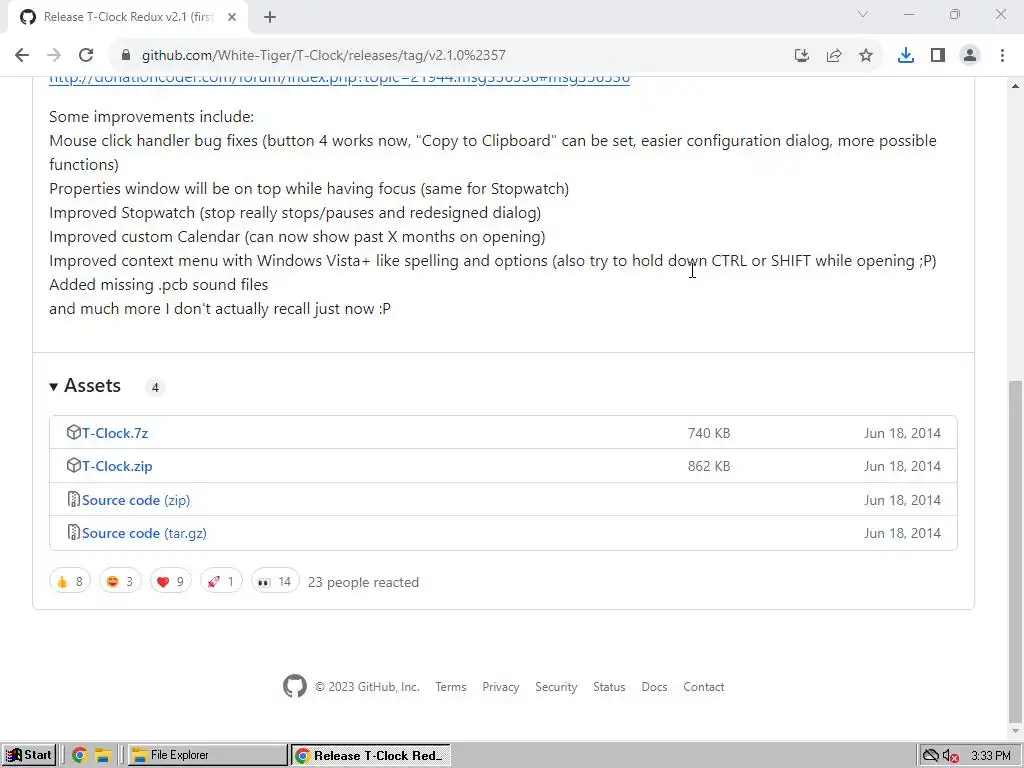
Task: Click the GitHub logo in the footer
Action: click(x=295, y=686)
